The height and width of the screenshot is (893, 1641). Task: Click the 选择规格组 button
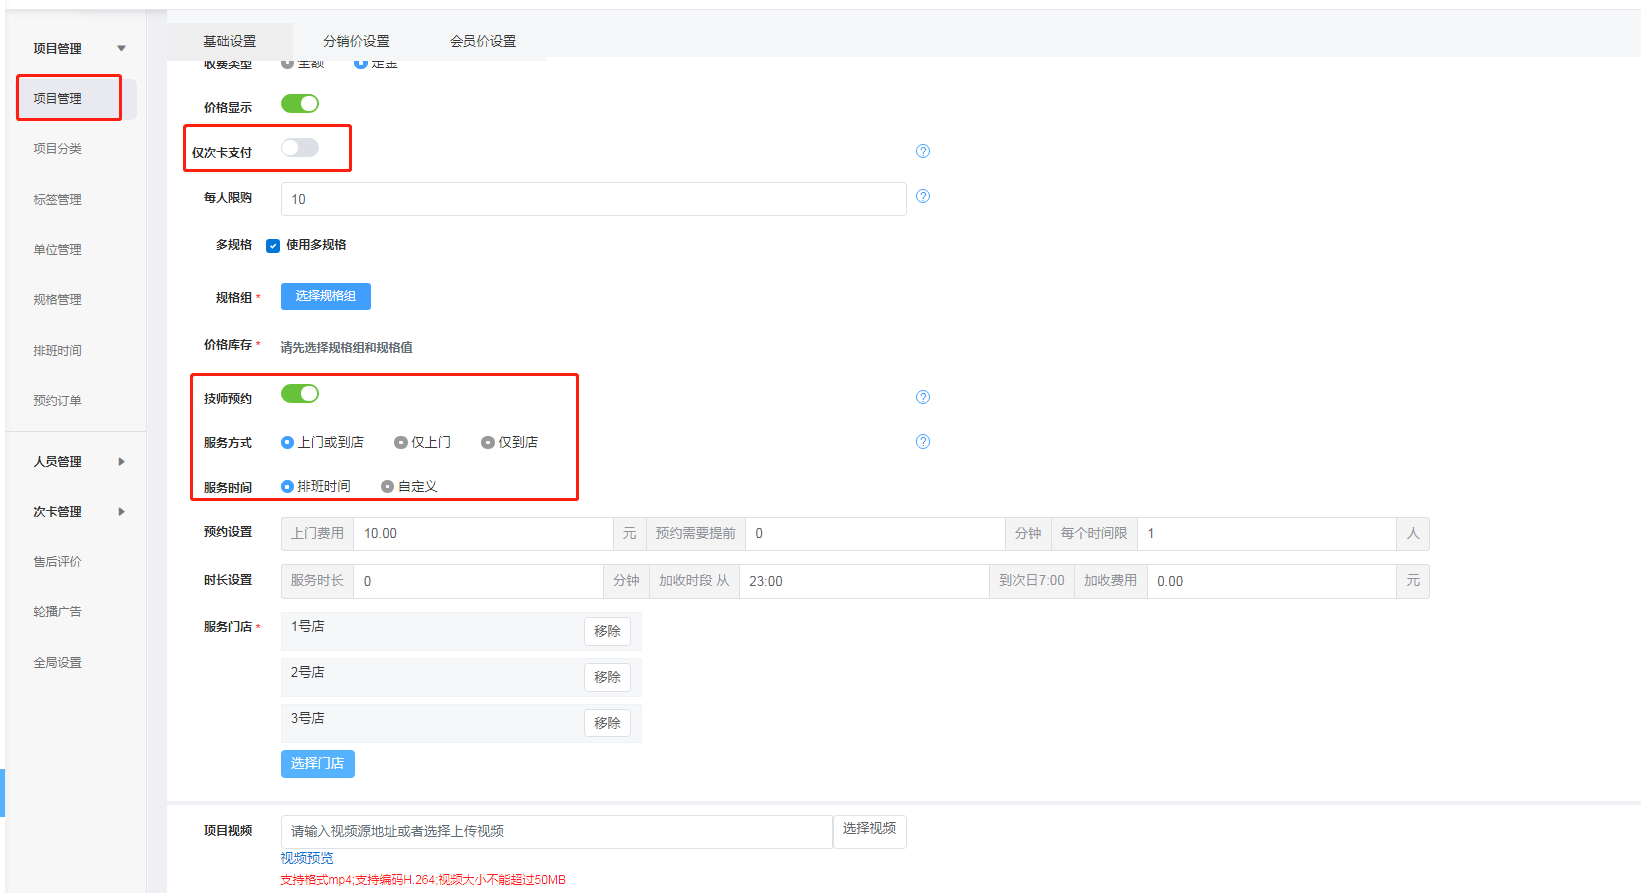click(326, 296)
